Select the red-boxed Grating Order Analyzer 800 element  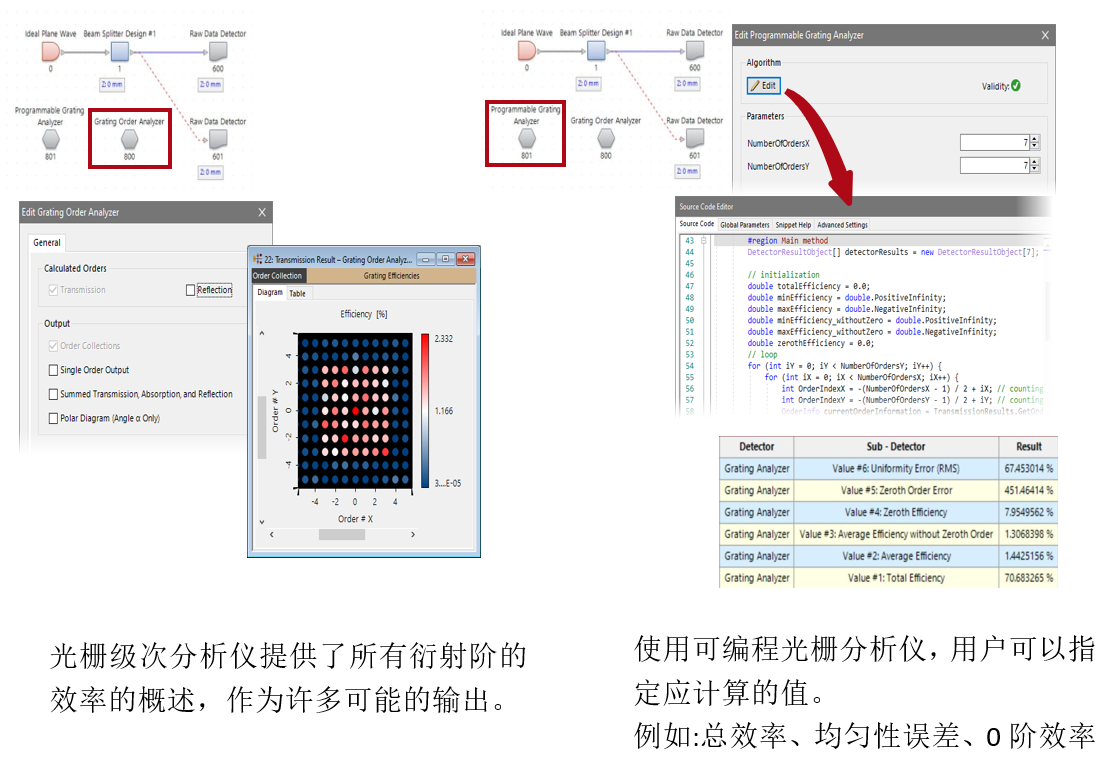pyautogui.click(x=129, y=140)
